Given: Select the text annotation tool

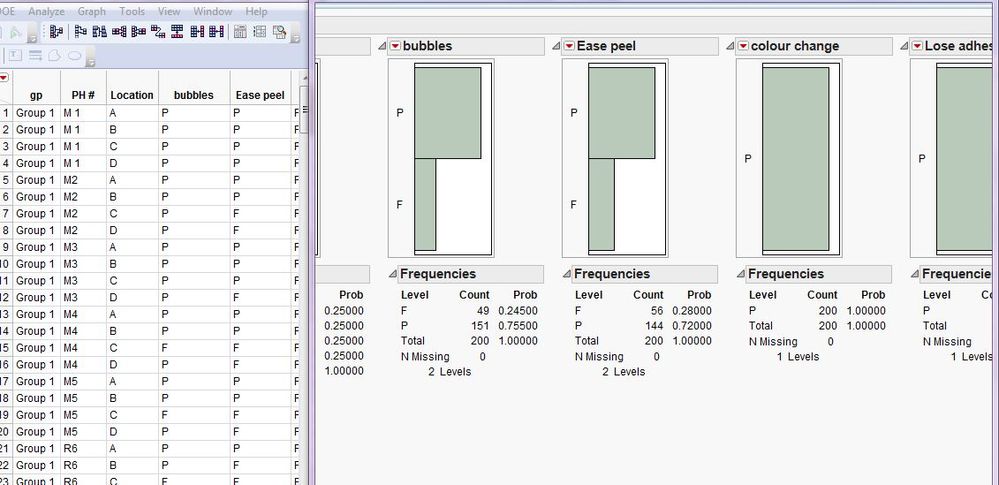Looking at the screenshot, I should (15, 55).
